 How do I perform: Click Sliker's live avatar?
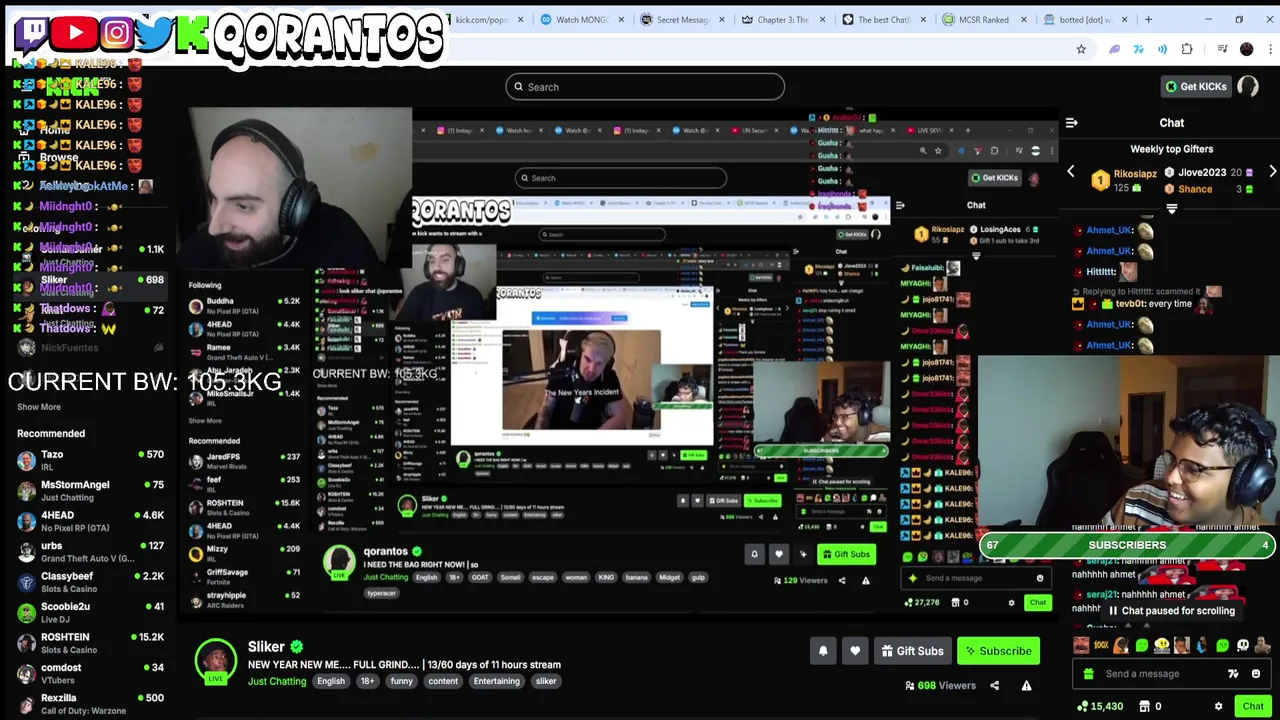(215, 661)
